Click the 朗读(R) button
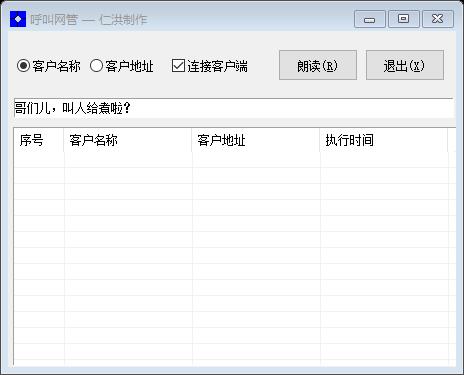The height and width of the screenshot is (375, 464). click(x=318, y=65)
